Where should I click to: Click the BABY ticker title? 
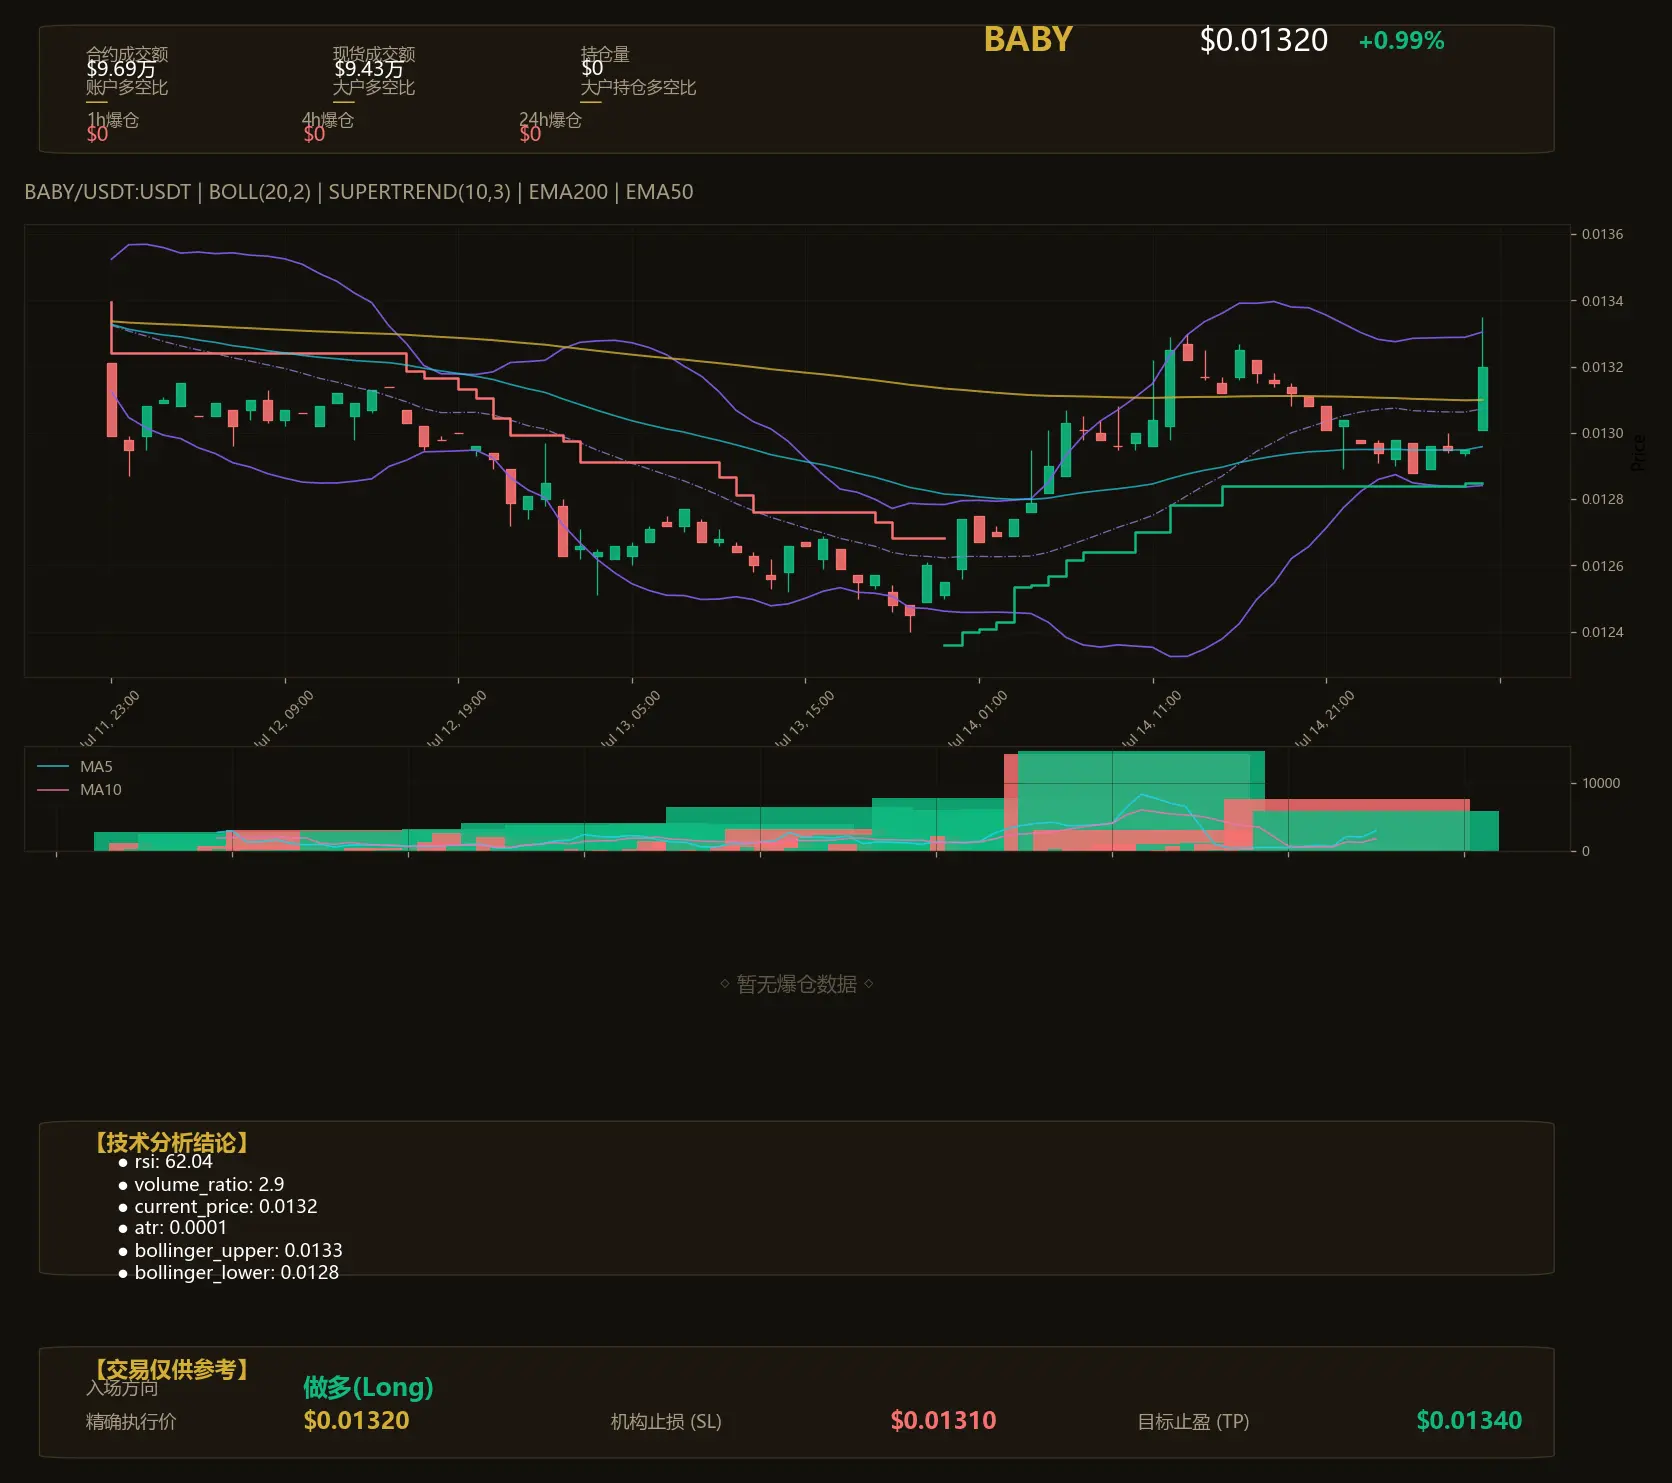point(1027,39)
